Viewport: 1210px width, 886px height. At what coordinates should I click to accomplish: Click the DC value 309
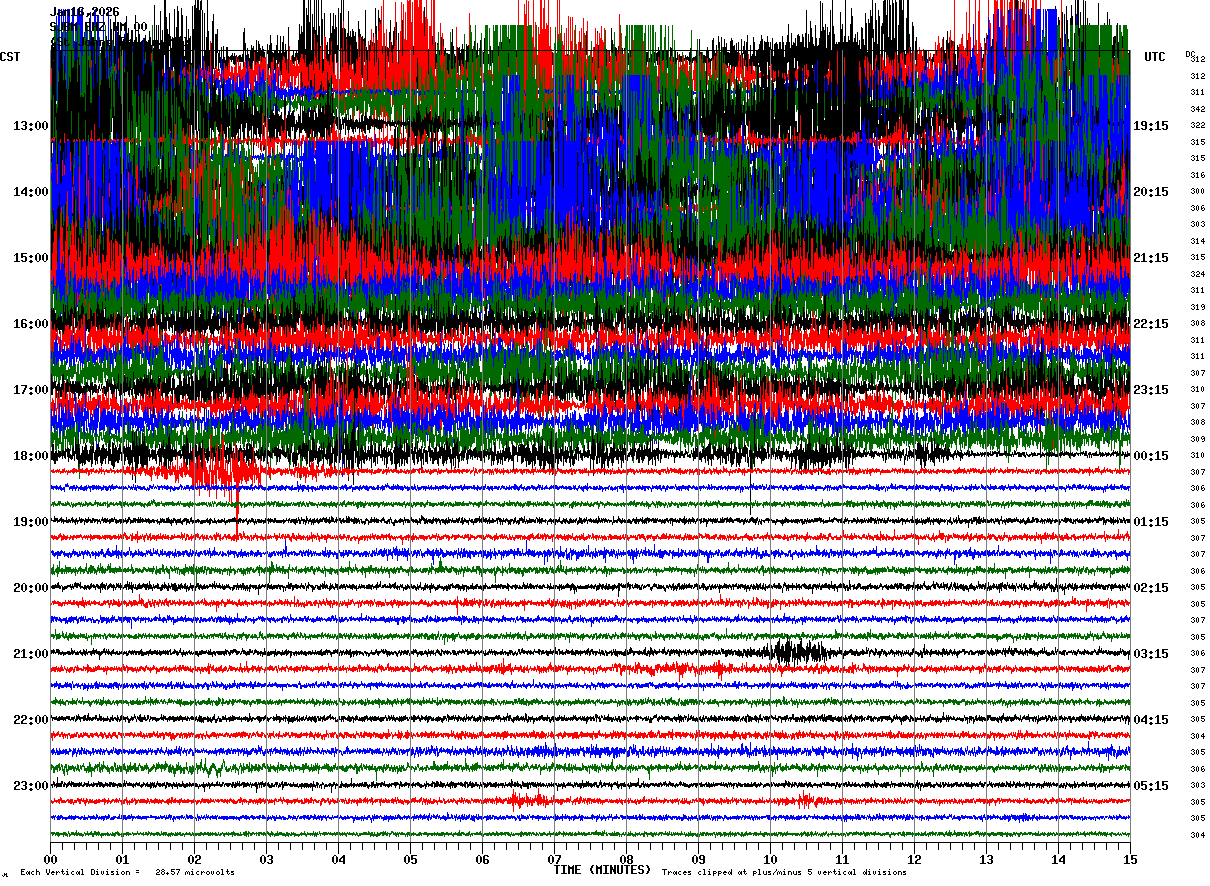click(x=1197, y=439)
